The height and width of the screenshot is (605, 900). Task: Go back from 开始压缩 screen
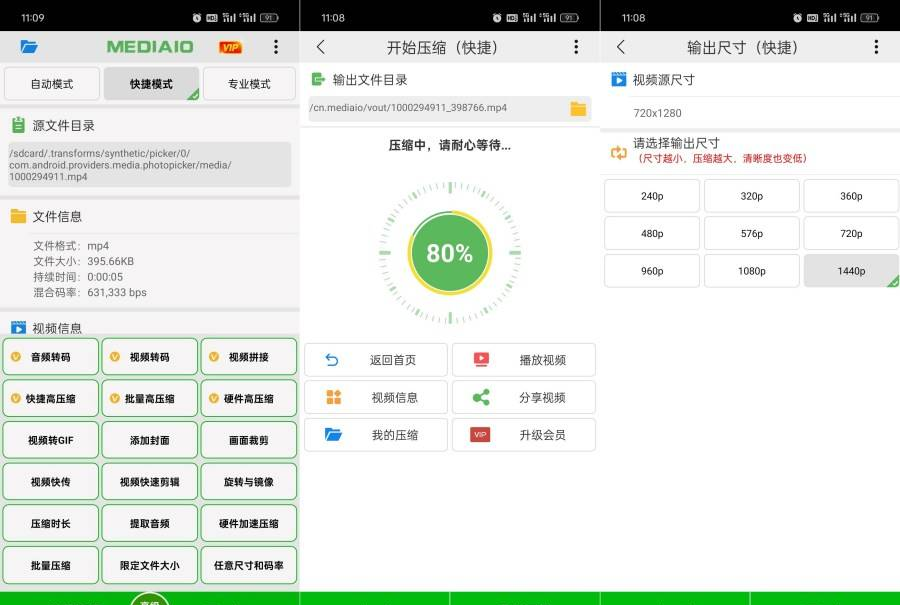click(x=321, y=47)
